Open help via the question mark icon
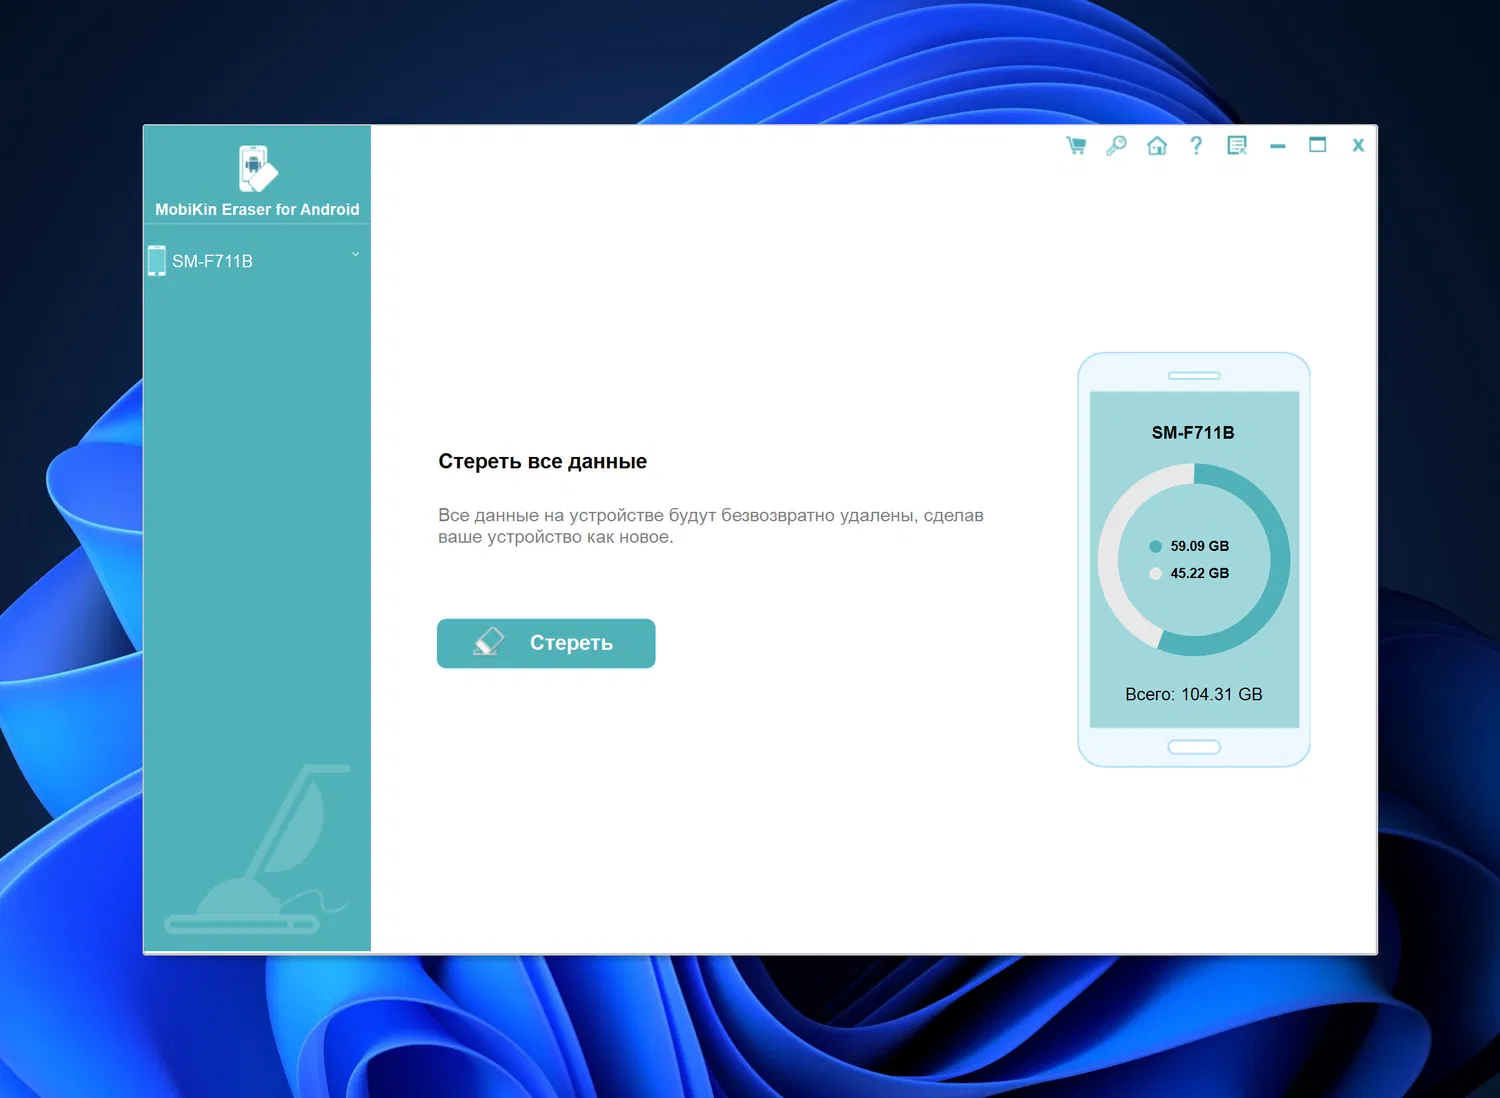This screenshot has width=1500, height=1098. [1196, 146]
